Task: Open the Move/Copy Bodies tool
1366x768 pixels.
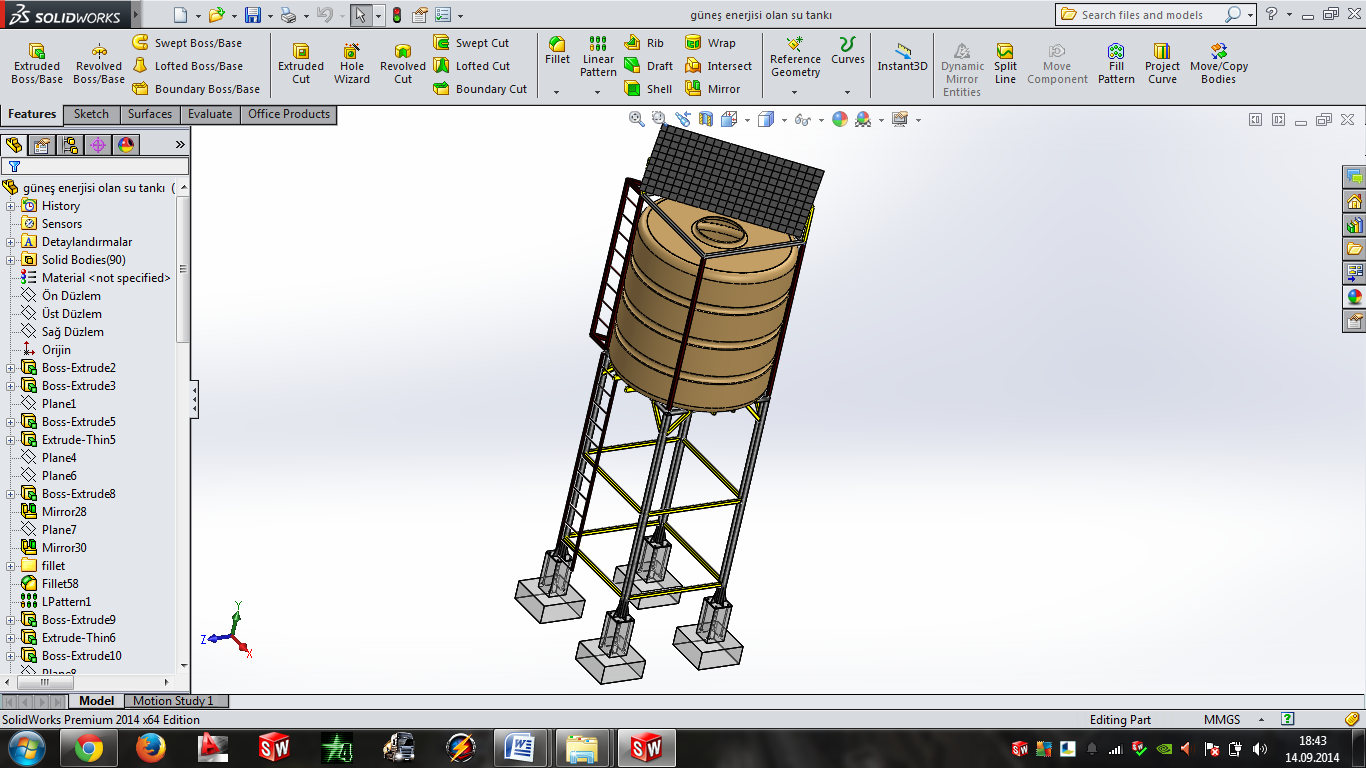Action: 1218,63
